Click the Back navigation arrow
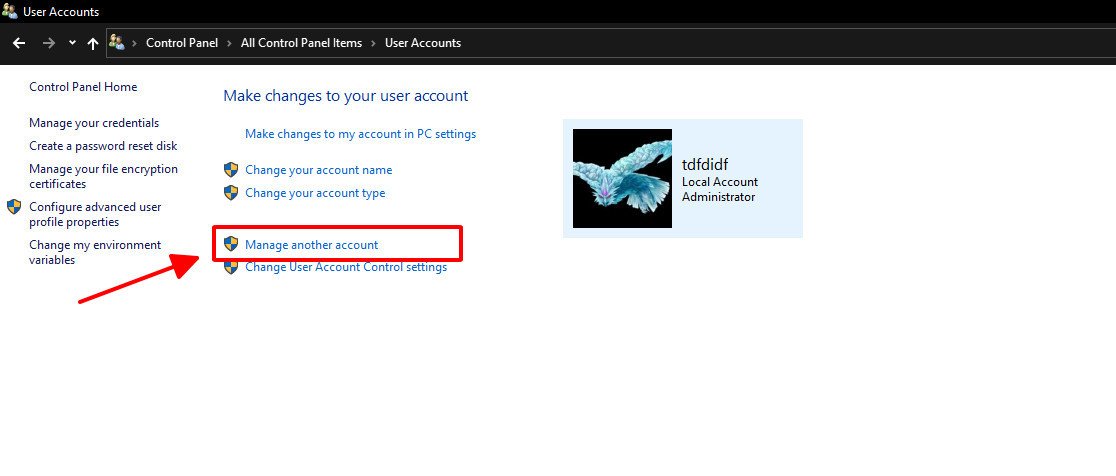 point(18,43)
